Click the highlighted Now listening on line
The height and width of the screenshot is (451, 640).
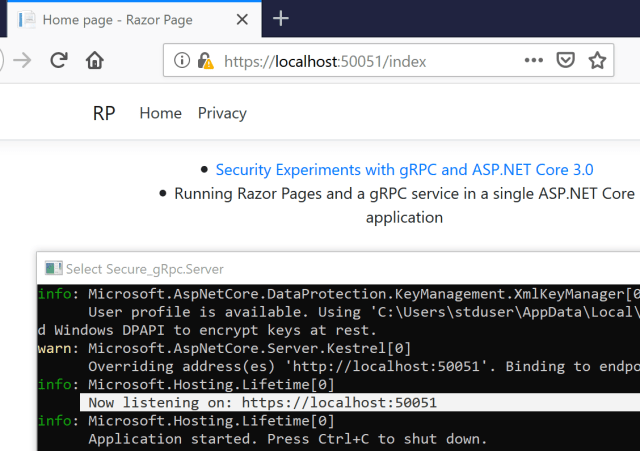(262, 402)
